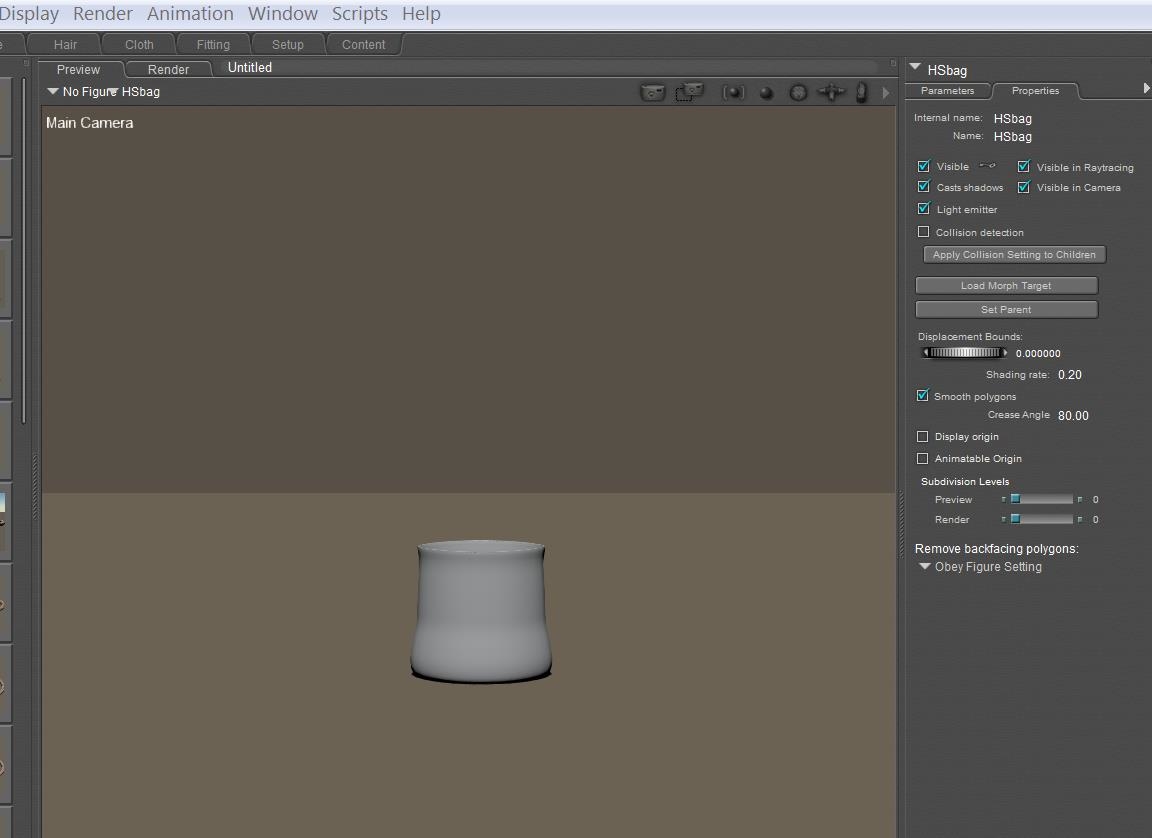Click the Render camera icon
Image resolution: width=1152 pixels, height=838 pixels.
coord(652,92)
